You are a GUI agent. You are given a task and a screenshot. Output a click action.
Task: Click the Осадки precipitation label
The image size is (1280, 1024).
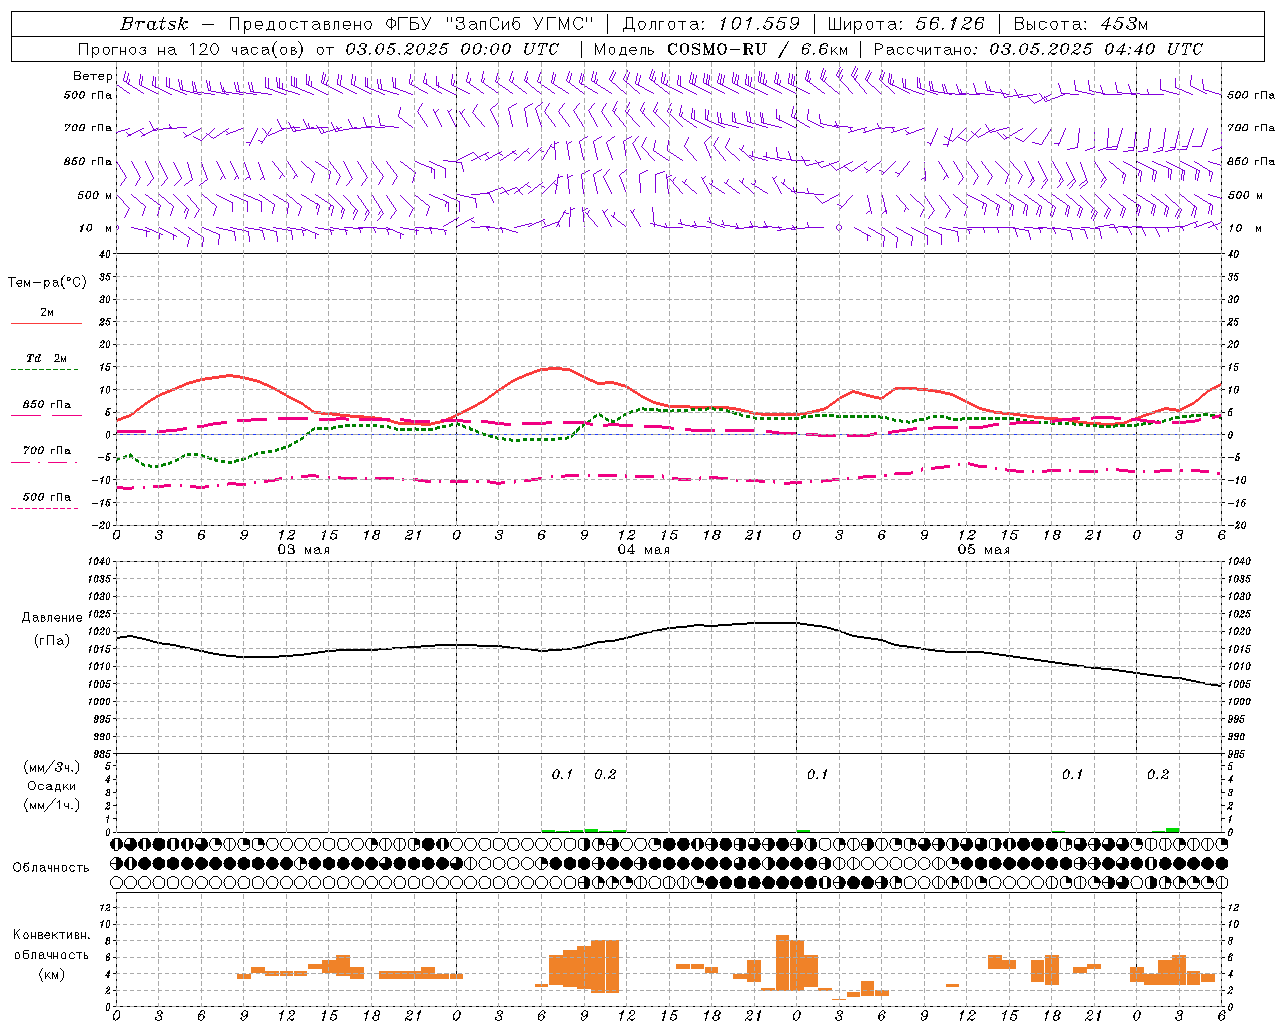(52, 786)
